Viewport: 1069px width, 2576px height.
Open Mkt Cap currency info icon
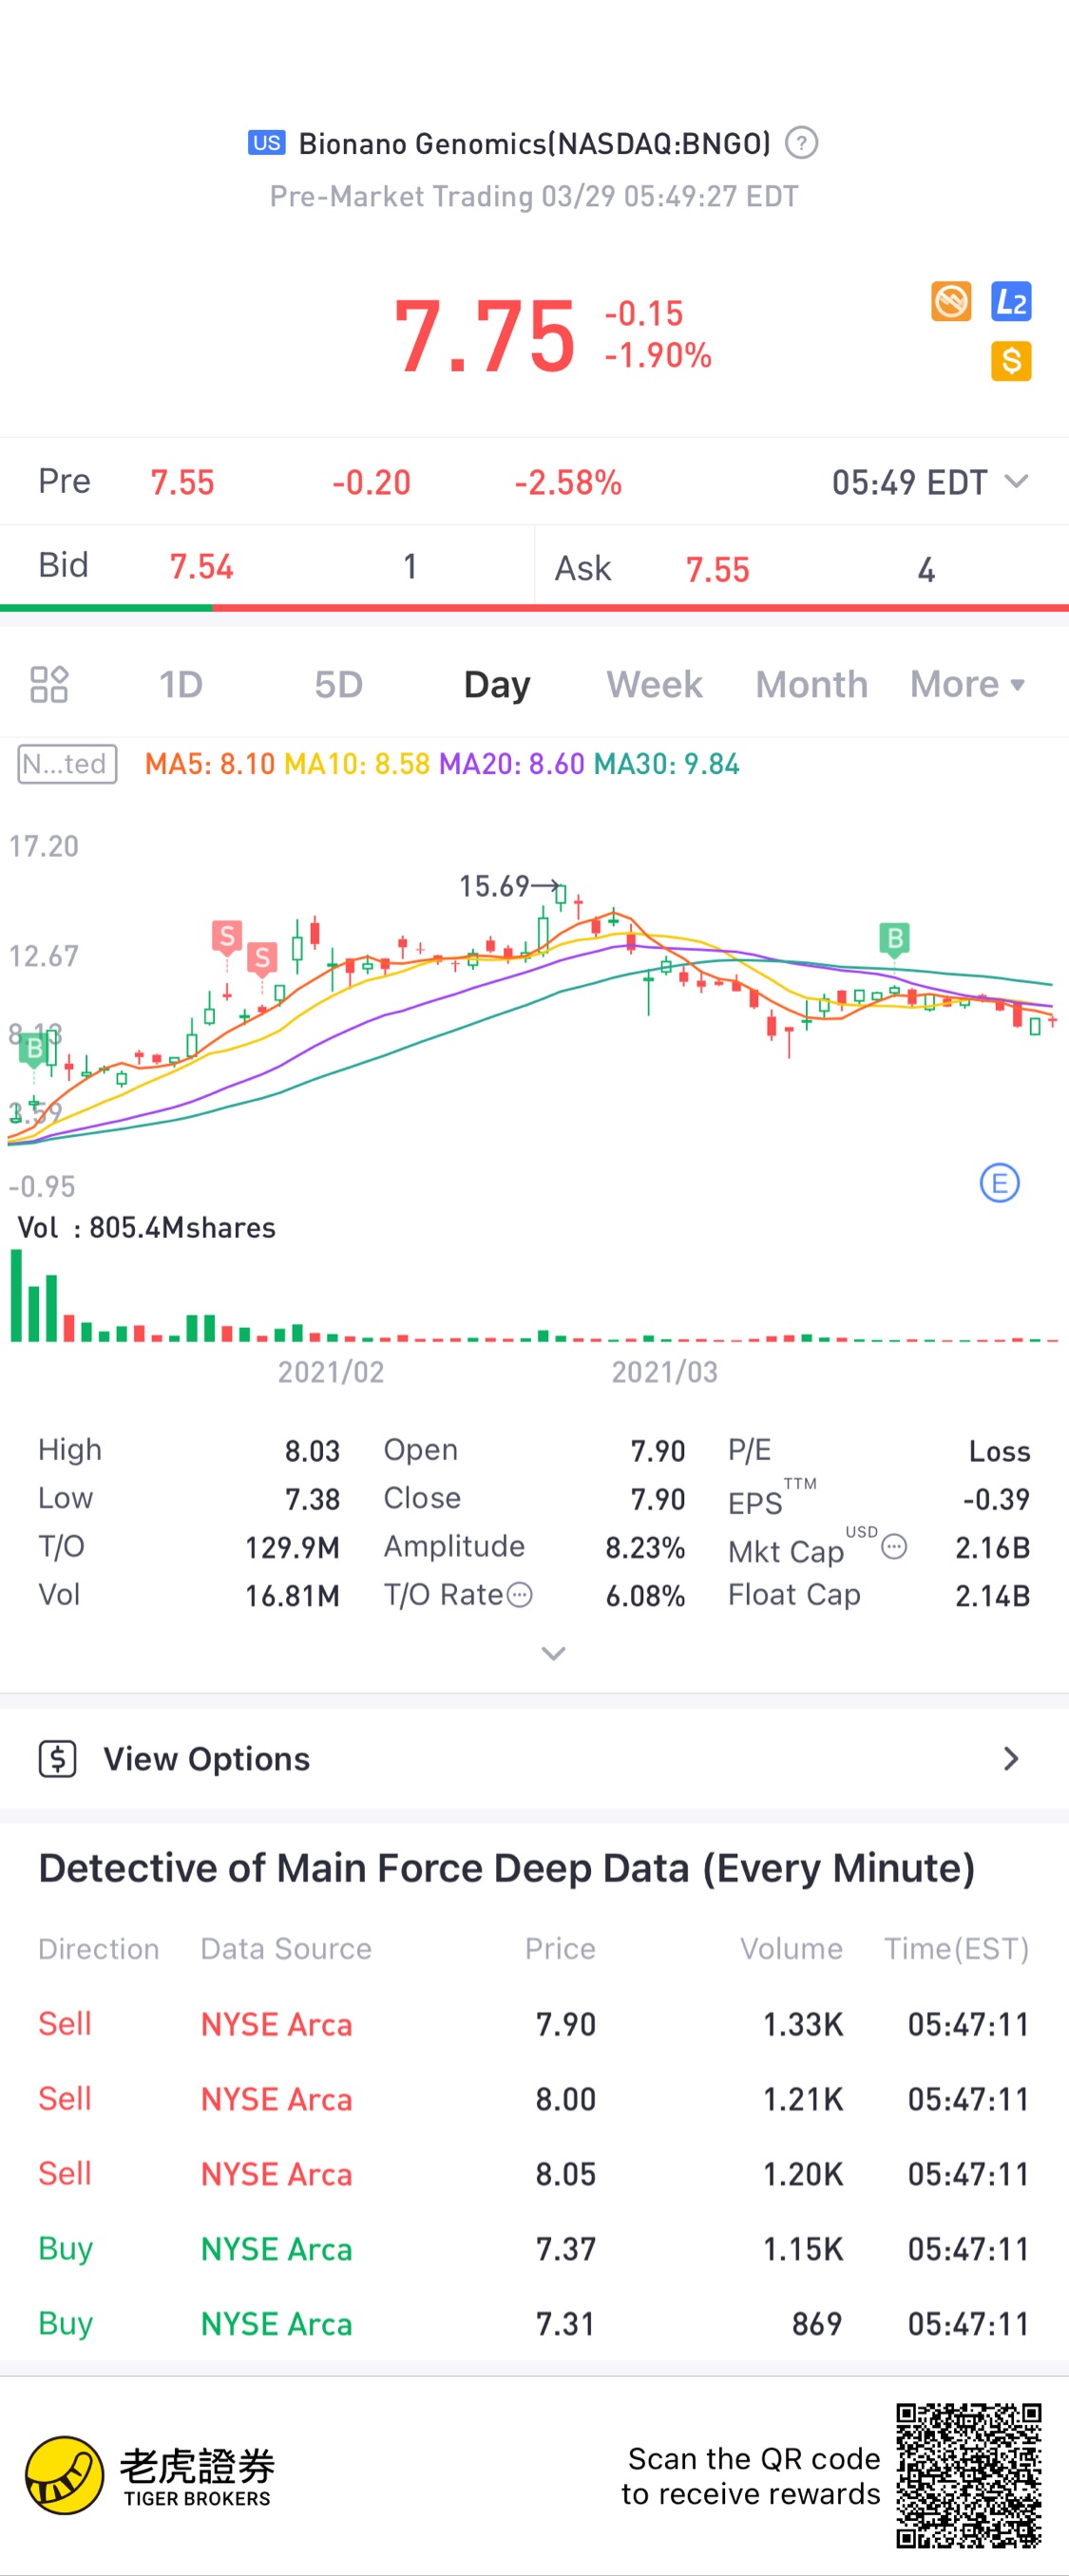point(894,1547)
